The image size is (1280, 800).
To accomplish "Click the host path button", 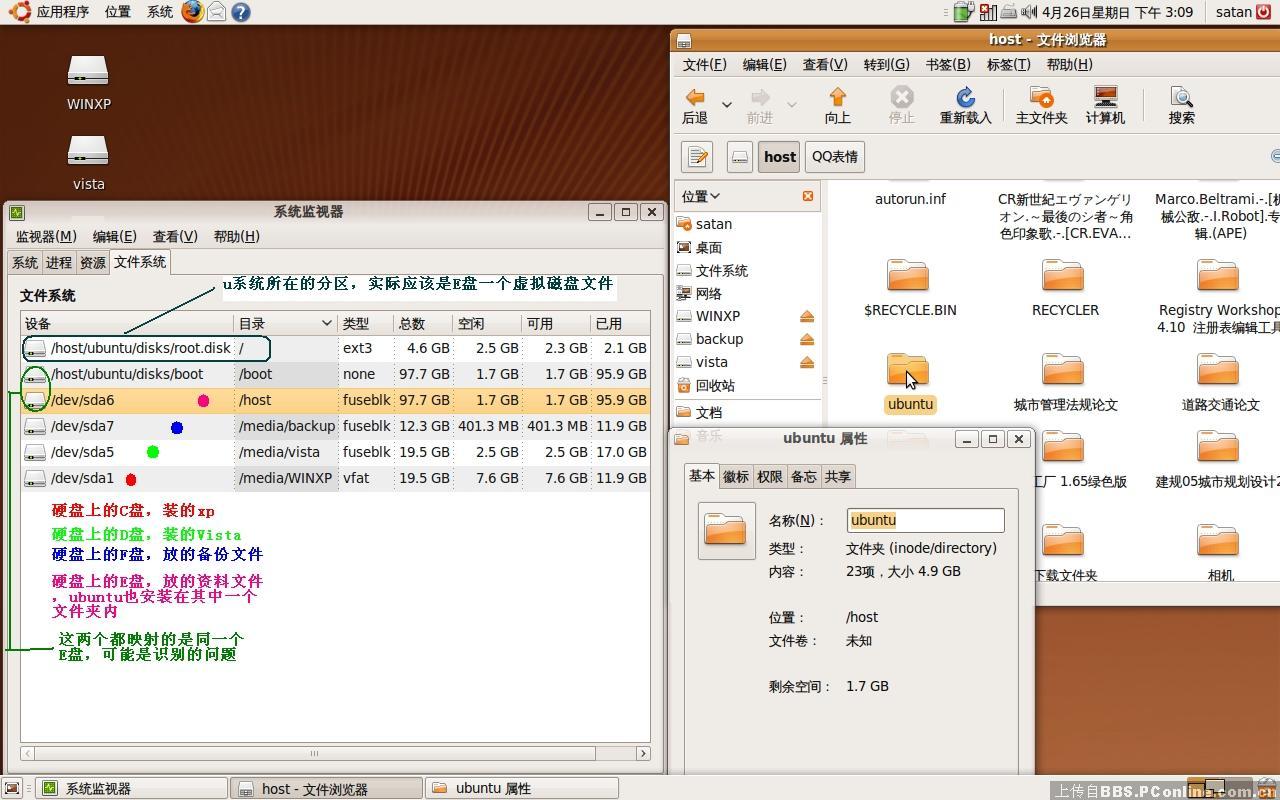I will [779, 157].
